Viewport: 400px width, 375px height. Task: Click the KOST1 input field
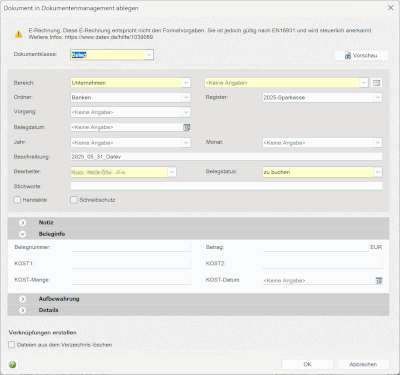pyautogui.click(x=131, y=264)
